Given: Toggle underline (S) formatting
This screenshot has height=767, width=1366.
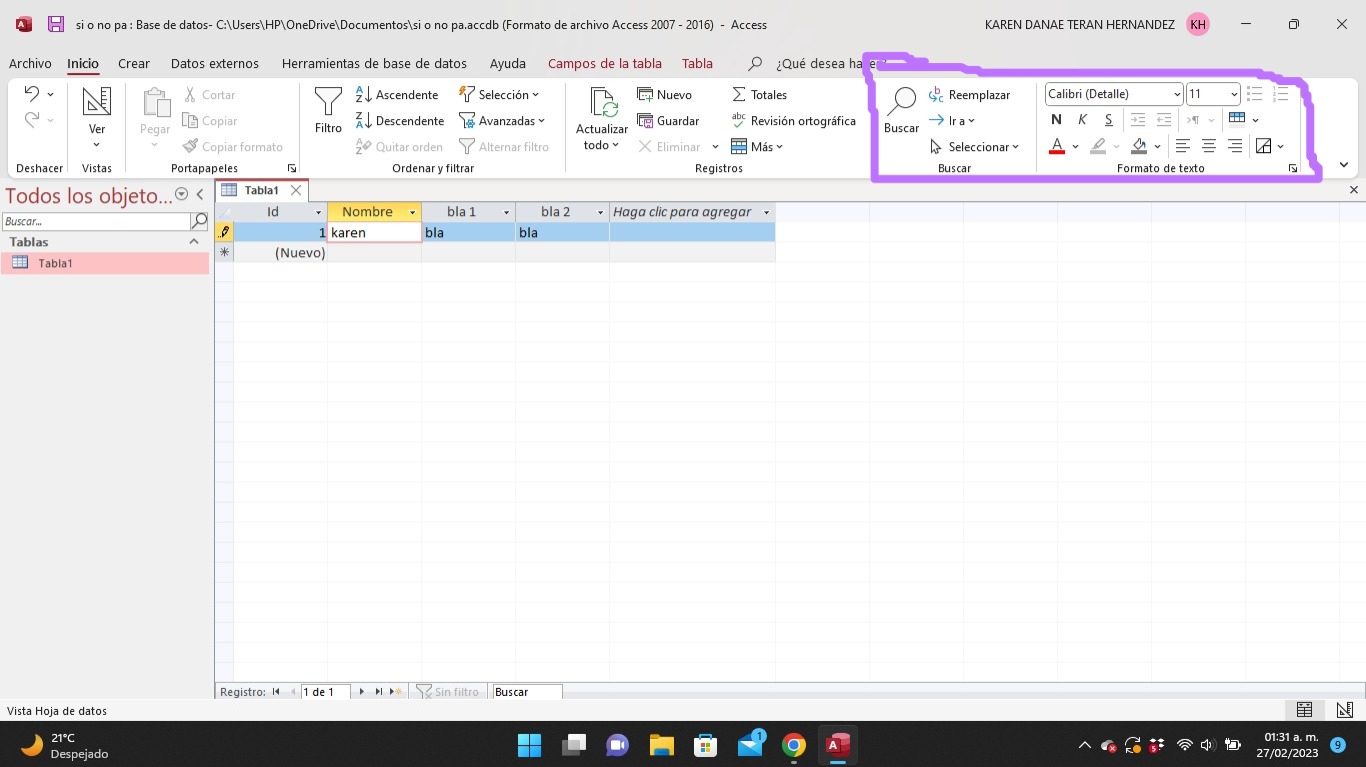Looking at the screenshot, I should tap(1108, 120).
